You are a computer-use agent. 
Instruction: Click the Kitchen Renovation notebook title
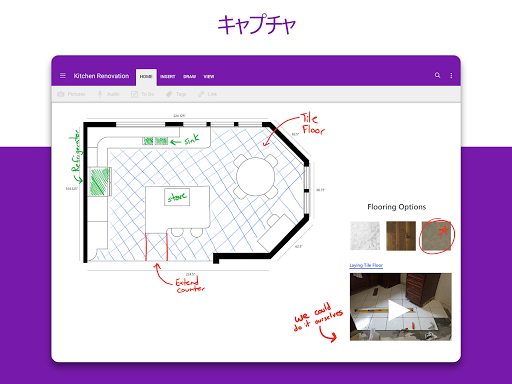tap(101, 76)
